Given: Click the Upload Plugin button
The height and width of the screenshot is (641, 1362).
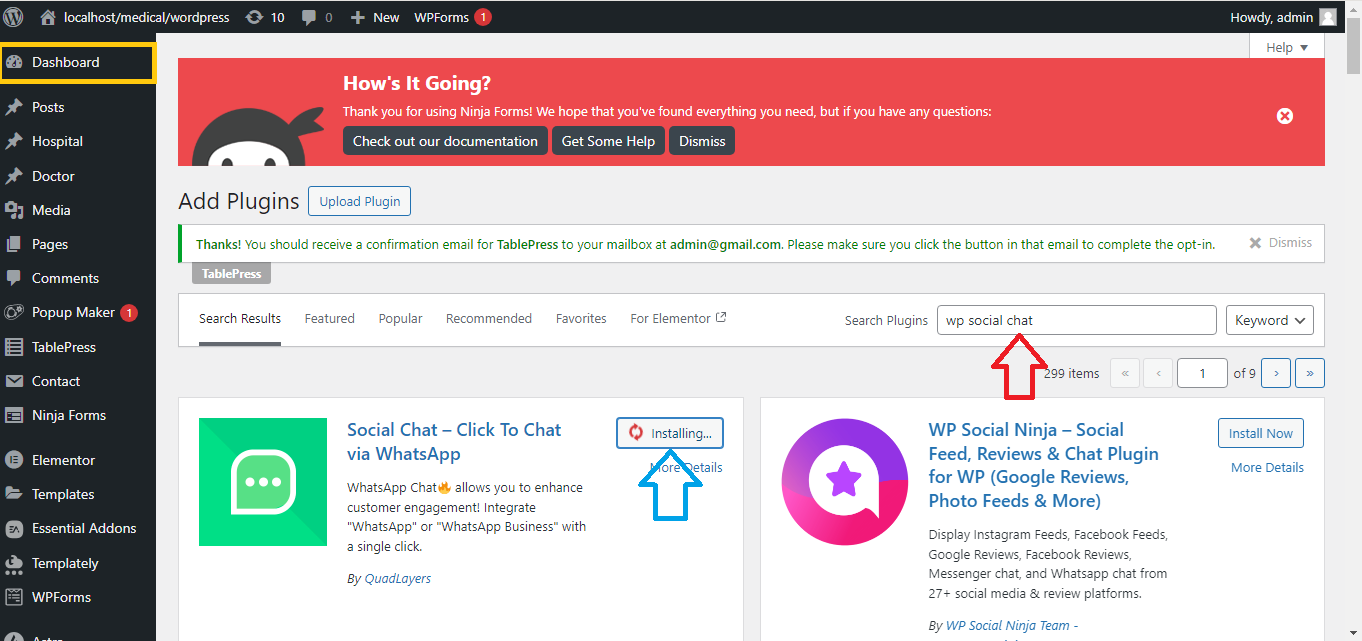Looking at the screenshot, I should coord(359,201).
